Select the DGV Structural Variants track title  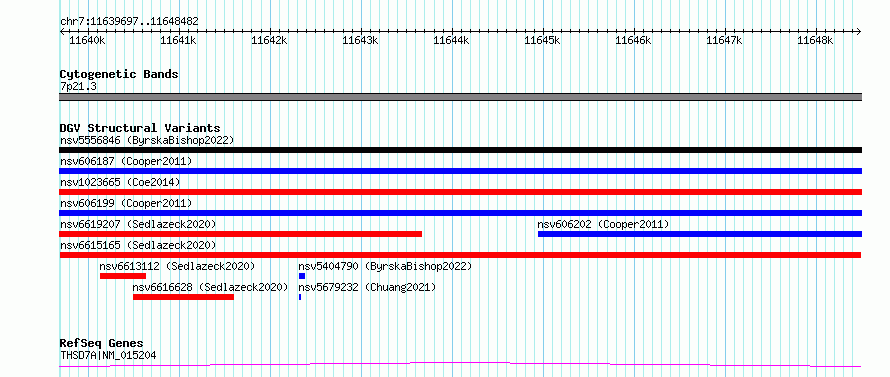click(140, 128)
